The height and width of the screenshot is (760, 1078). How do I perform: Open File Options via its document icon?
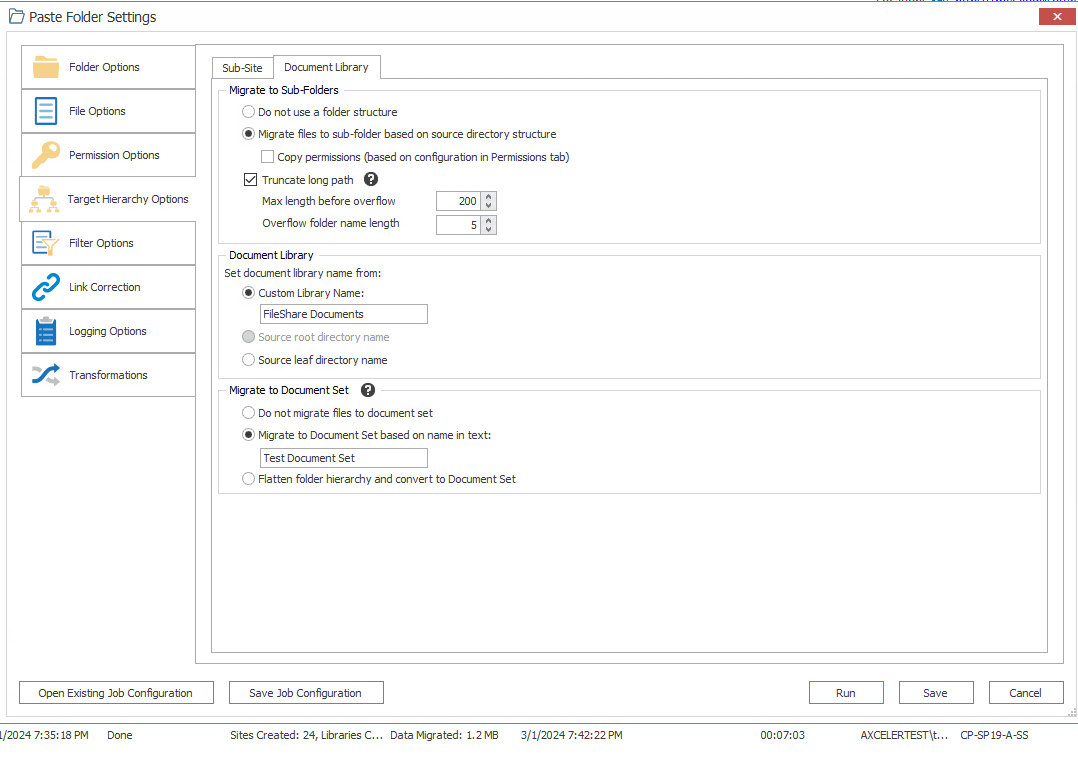pyautogui.click(x=43, y=110)
